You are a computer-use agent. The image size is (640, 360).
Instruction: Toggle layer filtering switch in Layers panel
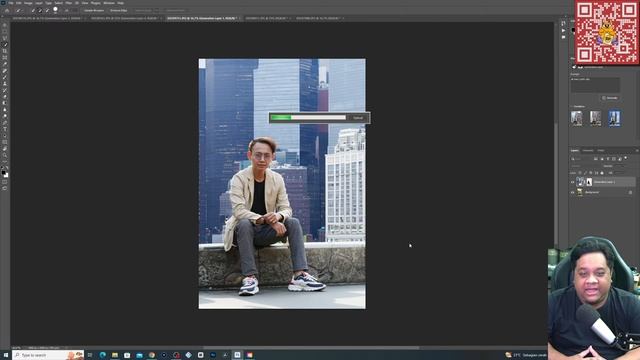[625, 158]
